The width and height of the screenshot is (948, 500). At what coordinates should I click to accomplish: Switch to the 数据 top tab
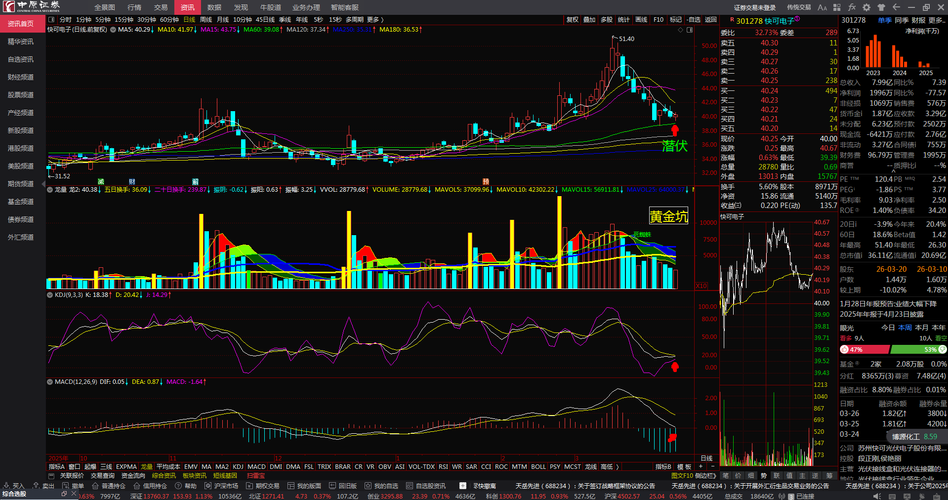click(x=214, y=7)
